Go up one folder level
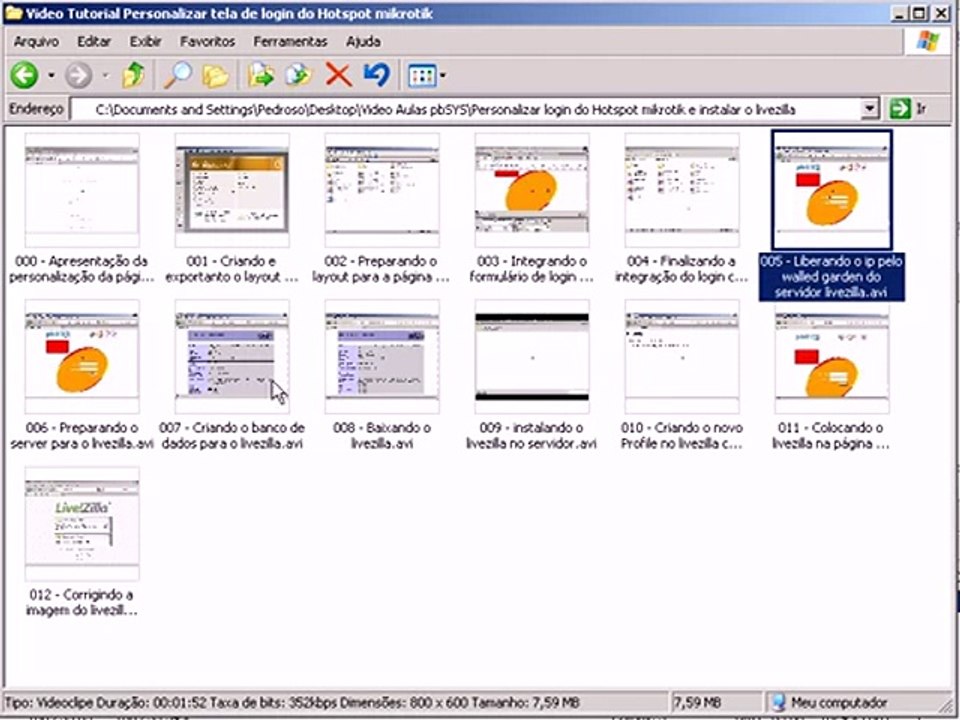960x720 pixels. (x=133, y=75)
